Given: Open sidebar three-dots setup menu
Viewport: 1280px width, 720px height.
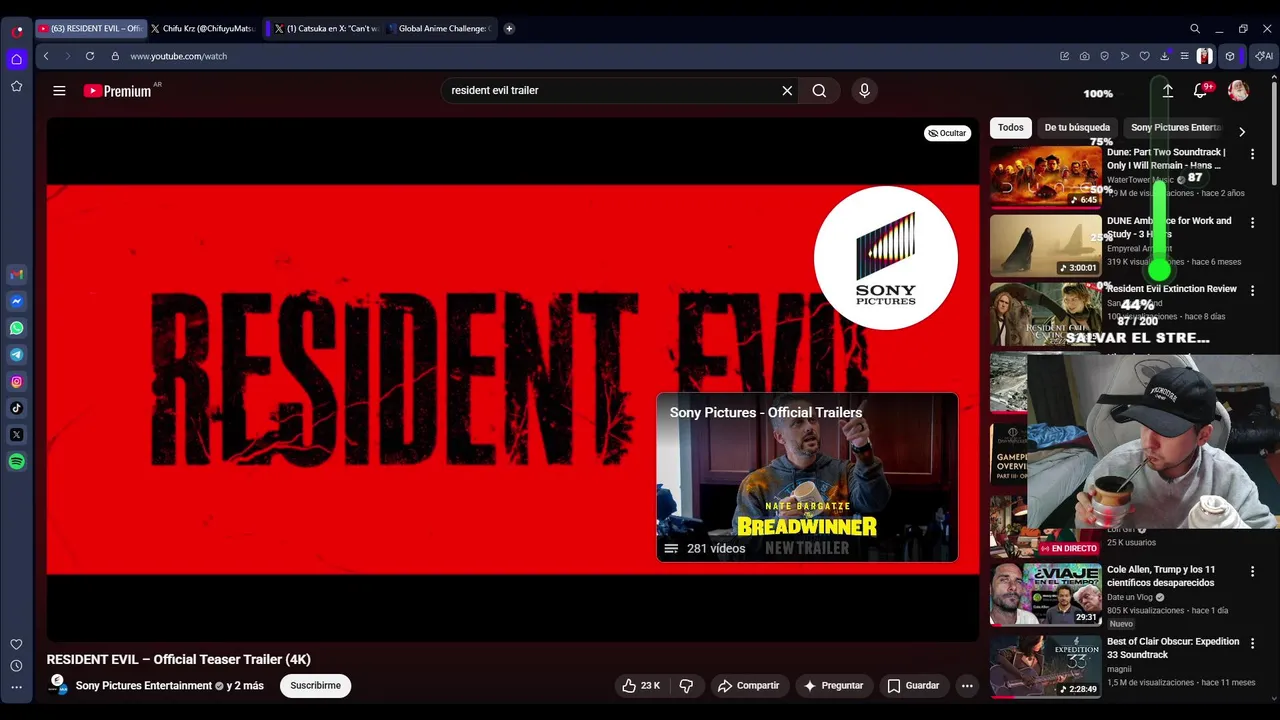Looking at the screenshot, I should [x=16, y=687].
